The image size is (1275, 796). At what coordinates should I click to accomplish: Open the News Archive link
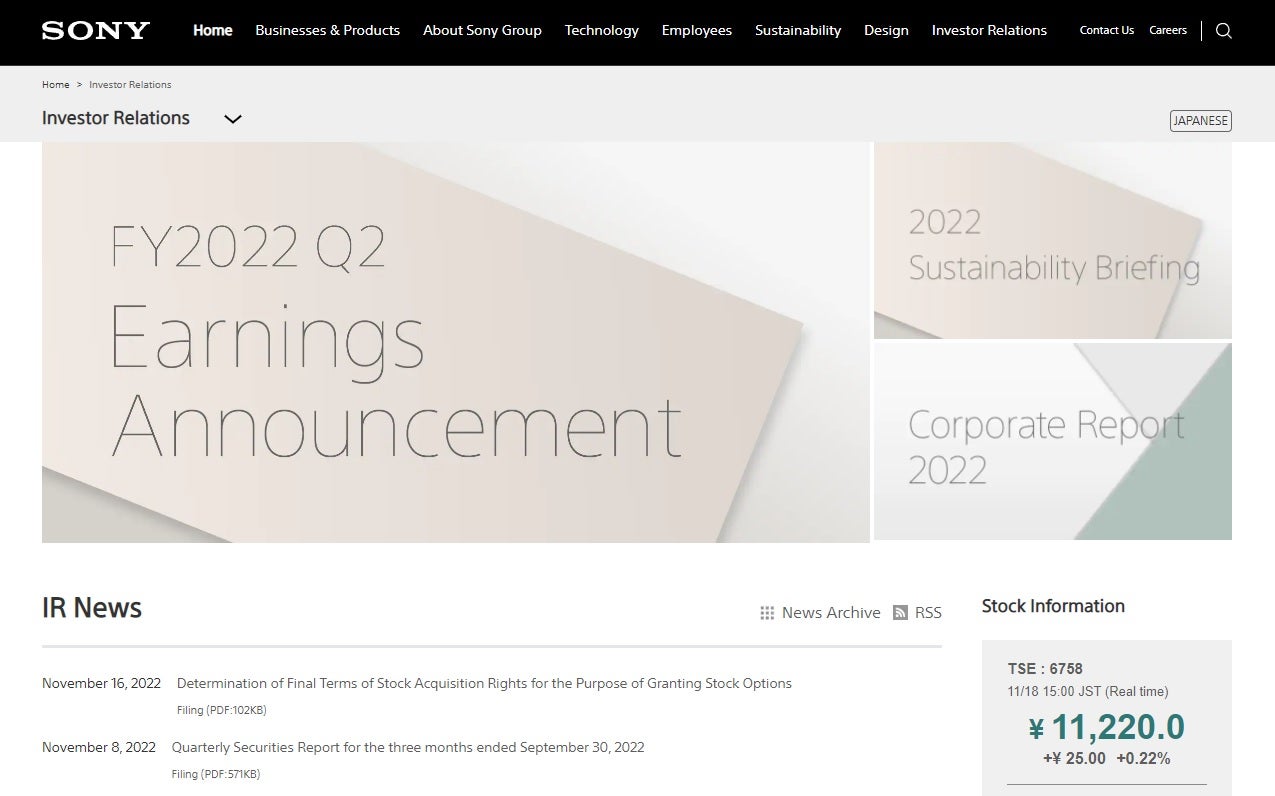(831, 613)
